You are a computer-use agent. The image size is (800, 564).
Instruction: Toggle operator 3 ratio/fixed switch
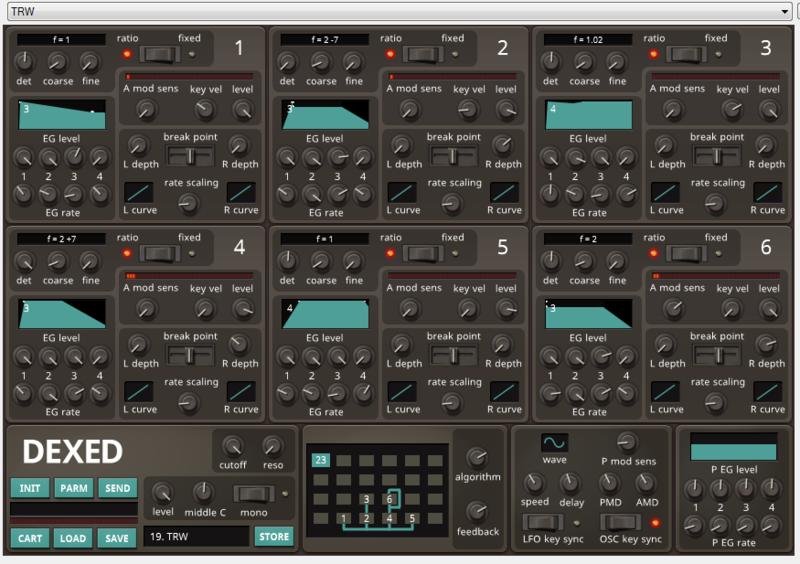click(x=686, y=54)
